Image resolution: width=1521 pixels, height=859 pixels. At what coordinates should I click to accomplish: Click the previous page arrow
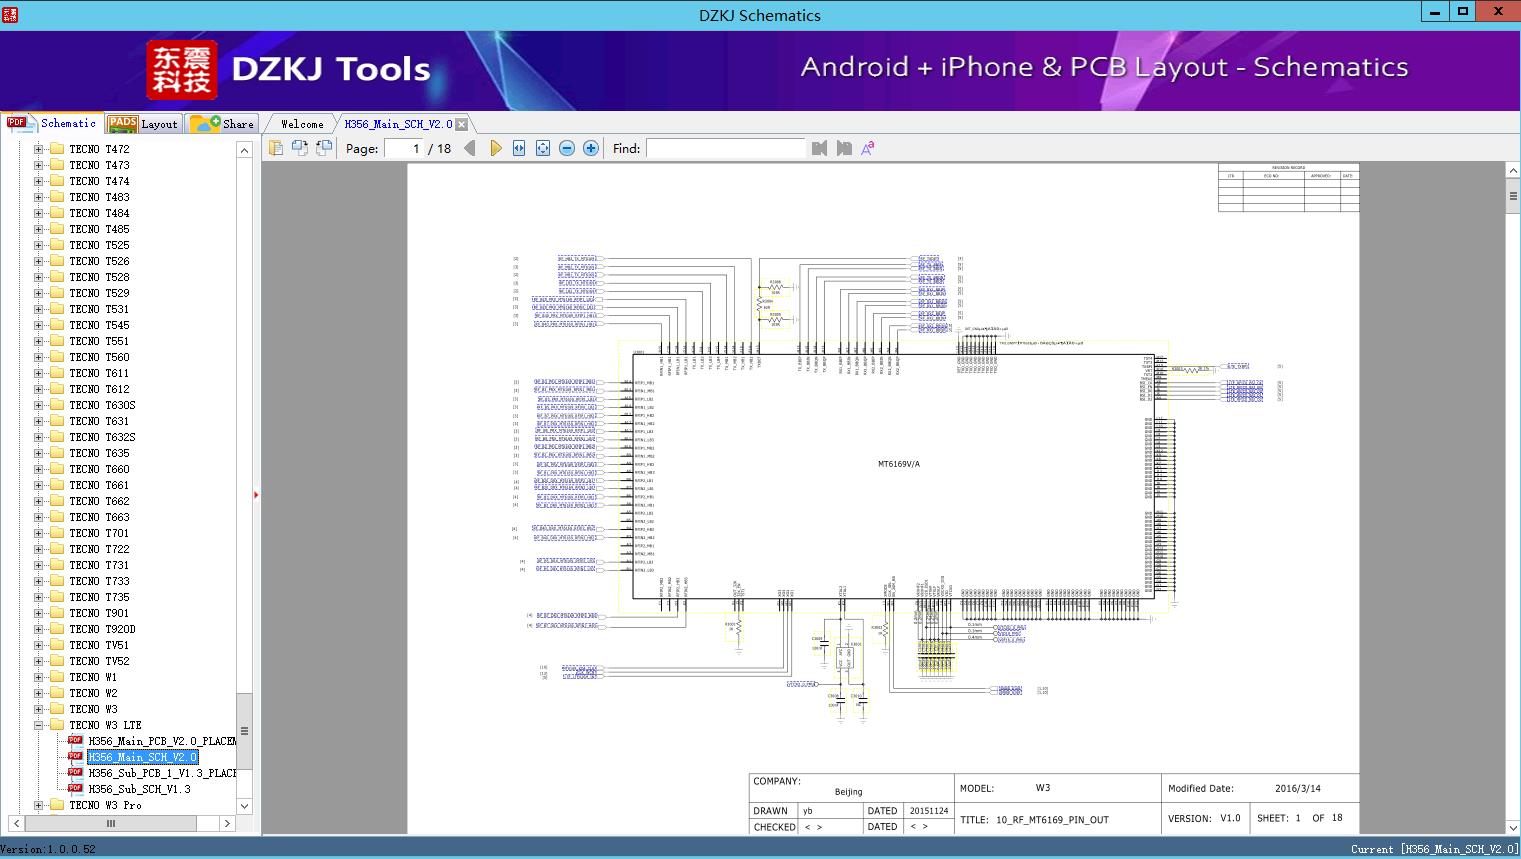tap(470, 148)
